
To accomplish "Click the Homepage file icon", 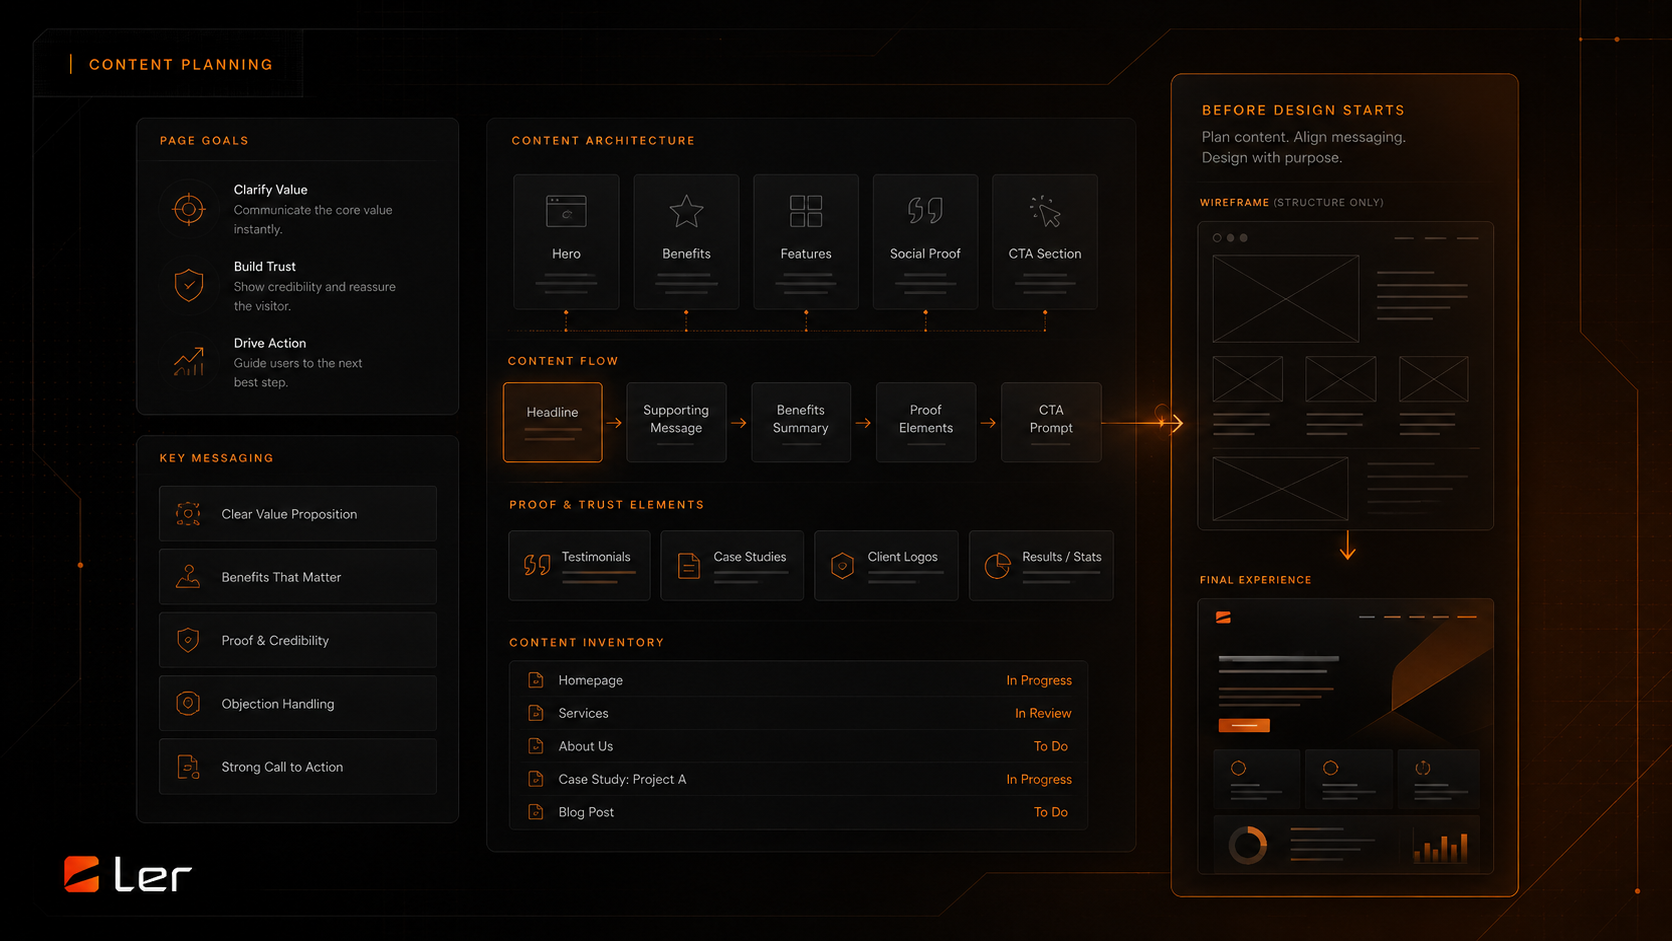I will [x=536, y=680].
